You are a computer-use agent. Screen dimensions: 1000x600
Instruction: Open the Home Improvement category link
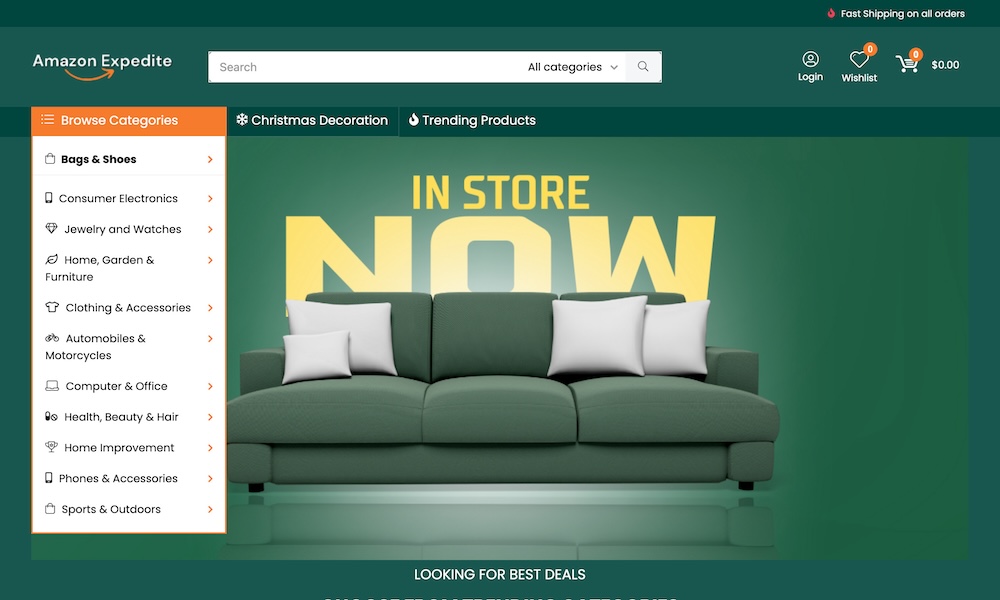pos(119,448)
